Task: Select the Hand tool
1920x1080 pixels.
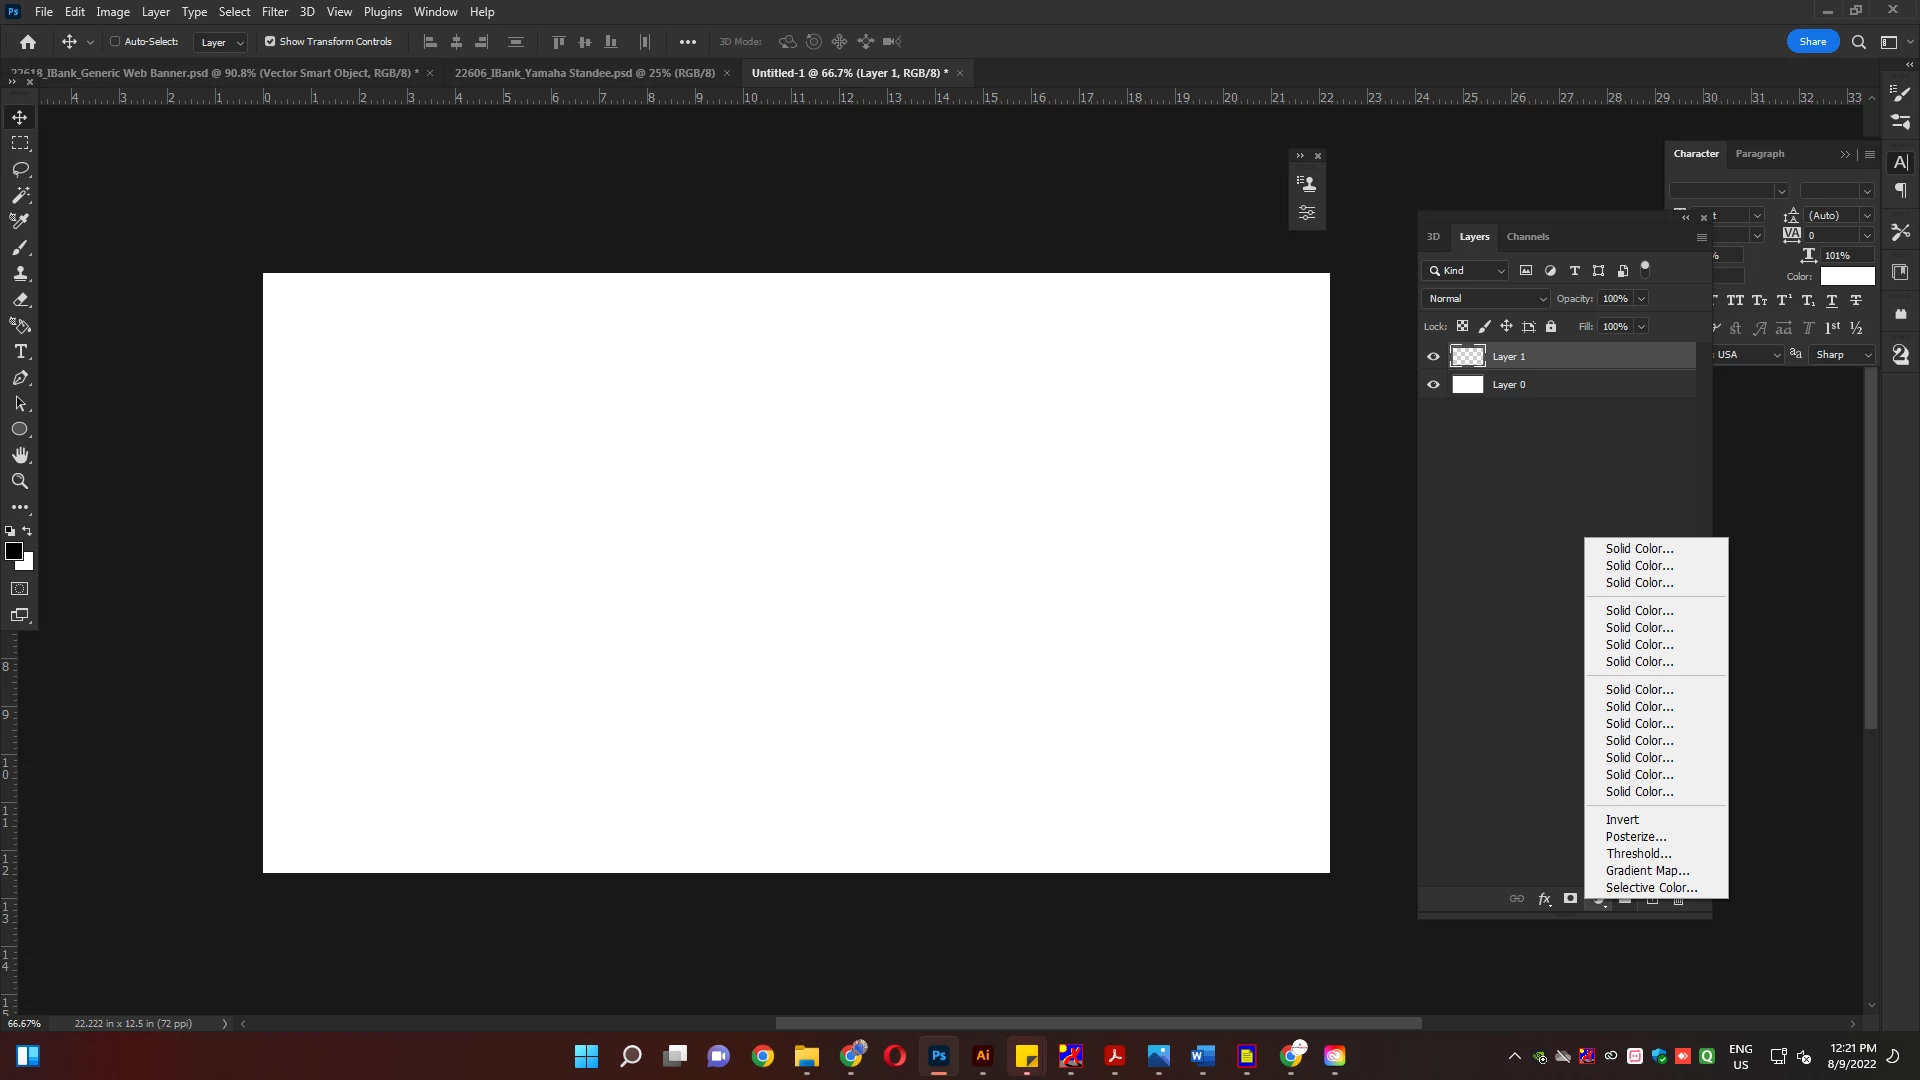Action: (20, 455)
